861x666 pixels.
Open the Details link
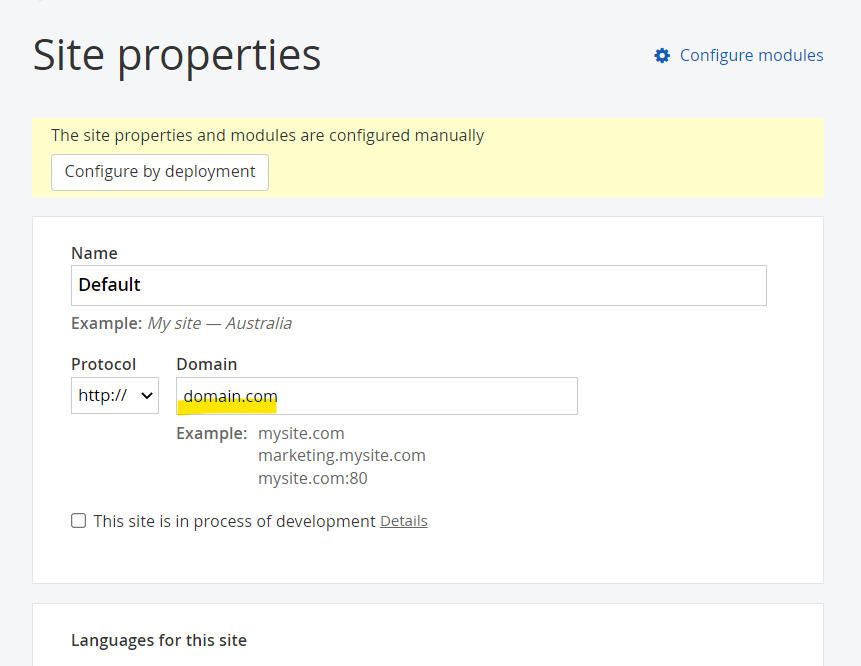pyautogui.click(x=404, y=521)
